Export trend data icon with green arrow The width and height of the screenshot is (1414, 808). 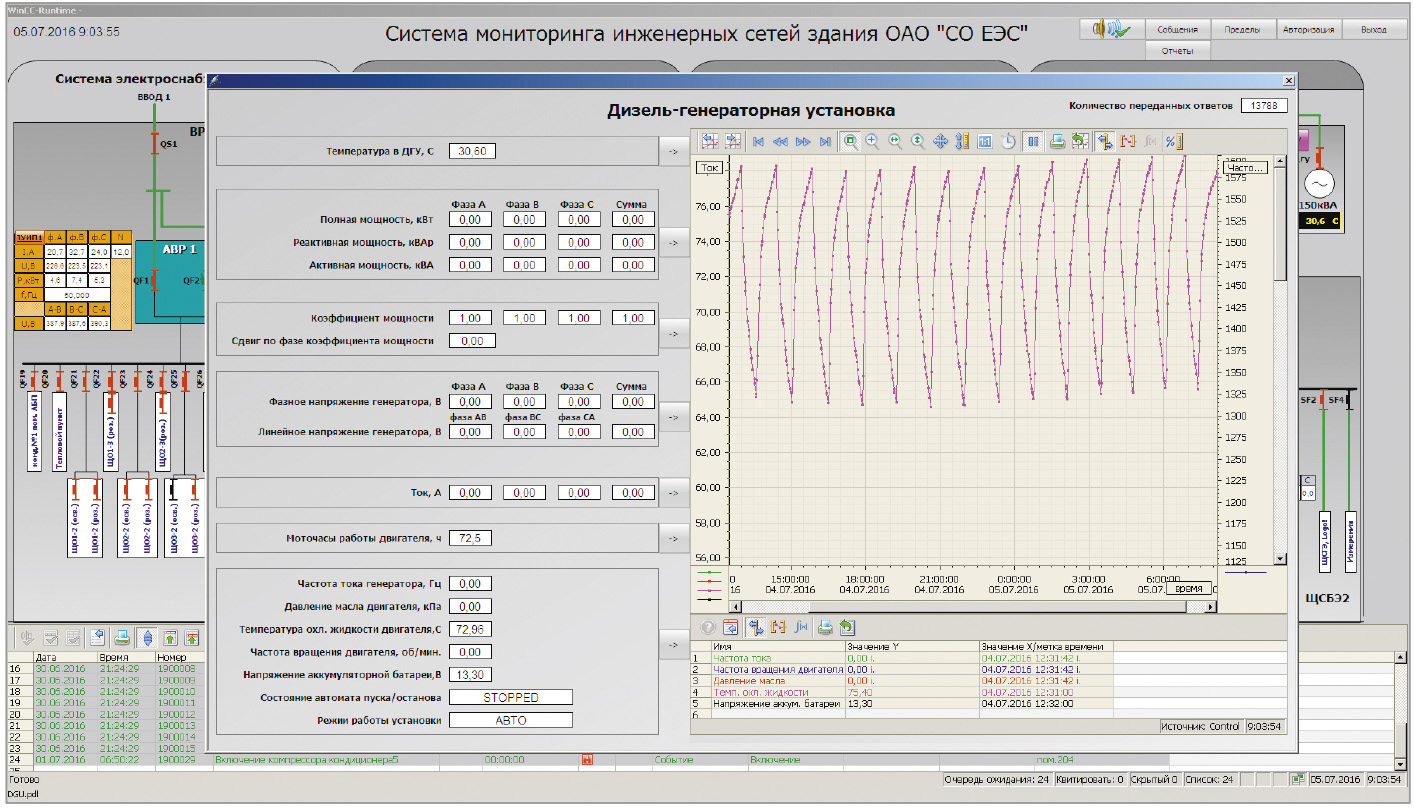(x=1079, y=142)
